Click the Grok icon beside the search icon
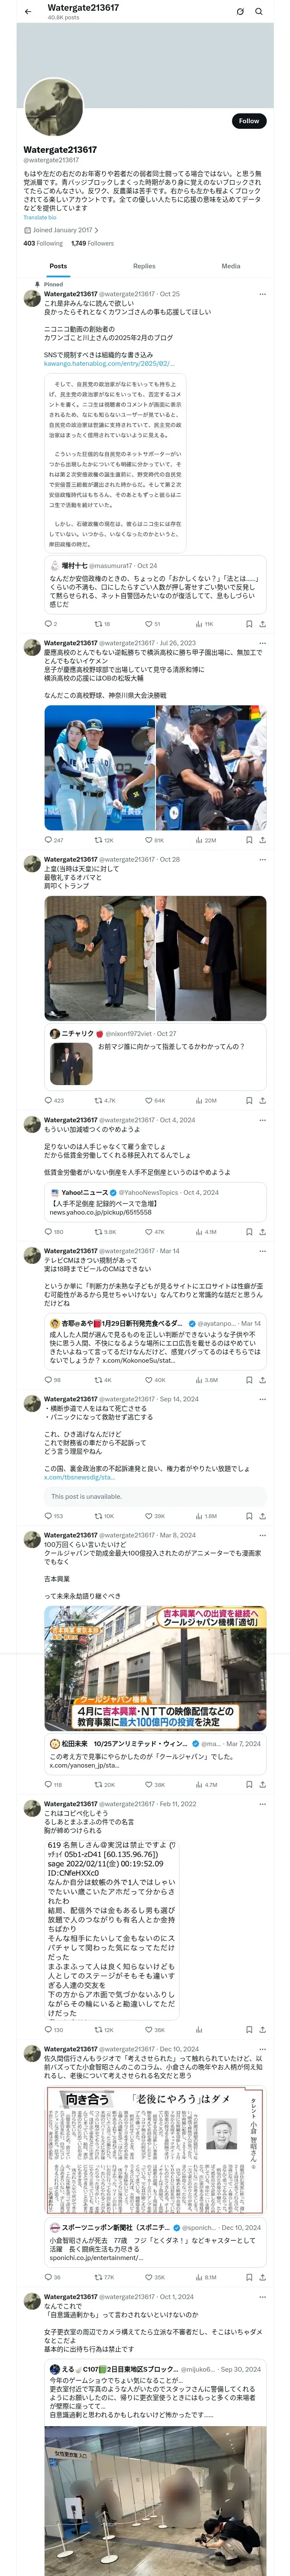This screenshot has width=290, height=2576. (240, 12)
